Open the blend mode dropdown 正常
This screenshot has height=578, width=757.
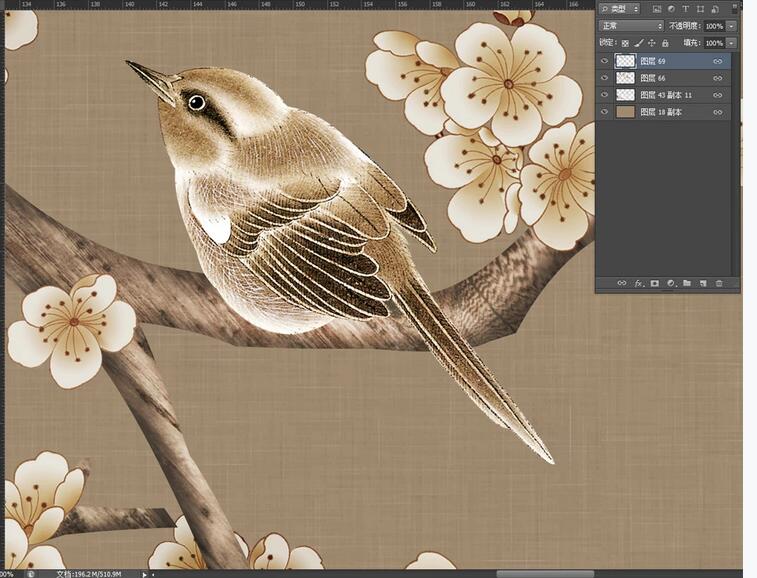631,26
